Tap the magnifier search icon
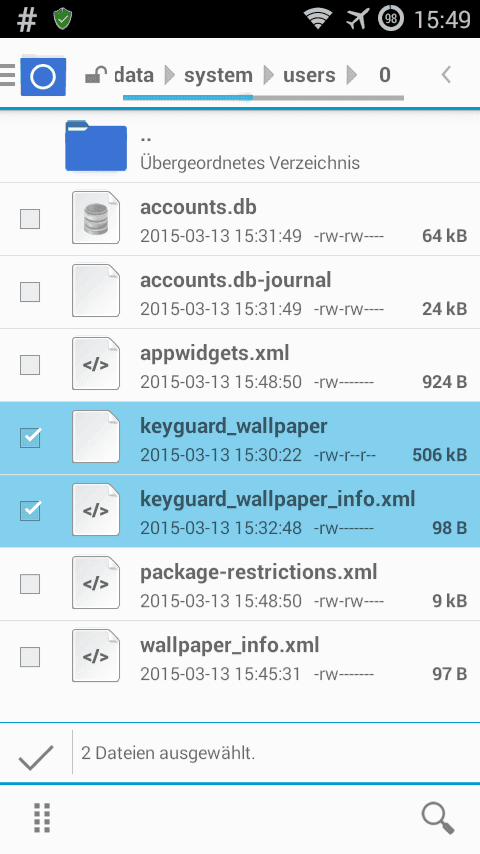The height and width of the screenshot is (854, 480). click(438, 818)
